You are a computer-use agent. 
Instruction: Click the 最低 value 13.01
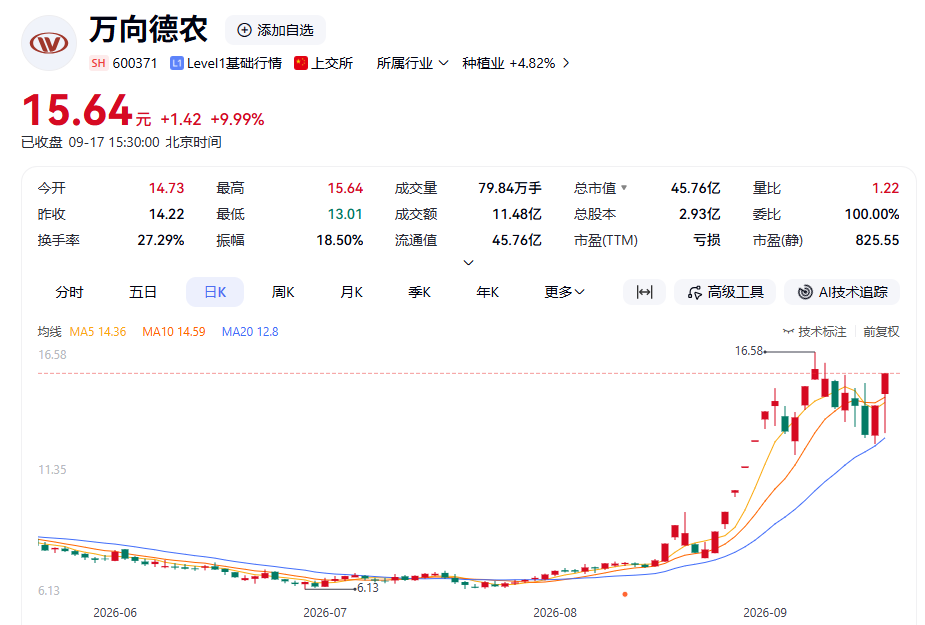pyautogui.click(x=345, y=214)
